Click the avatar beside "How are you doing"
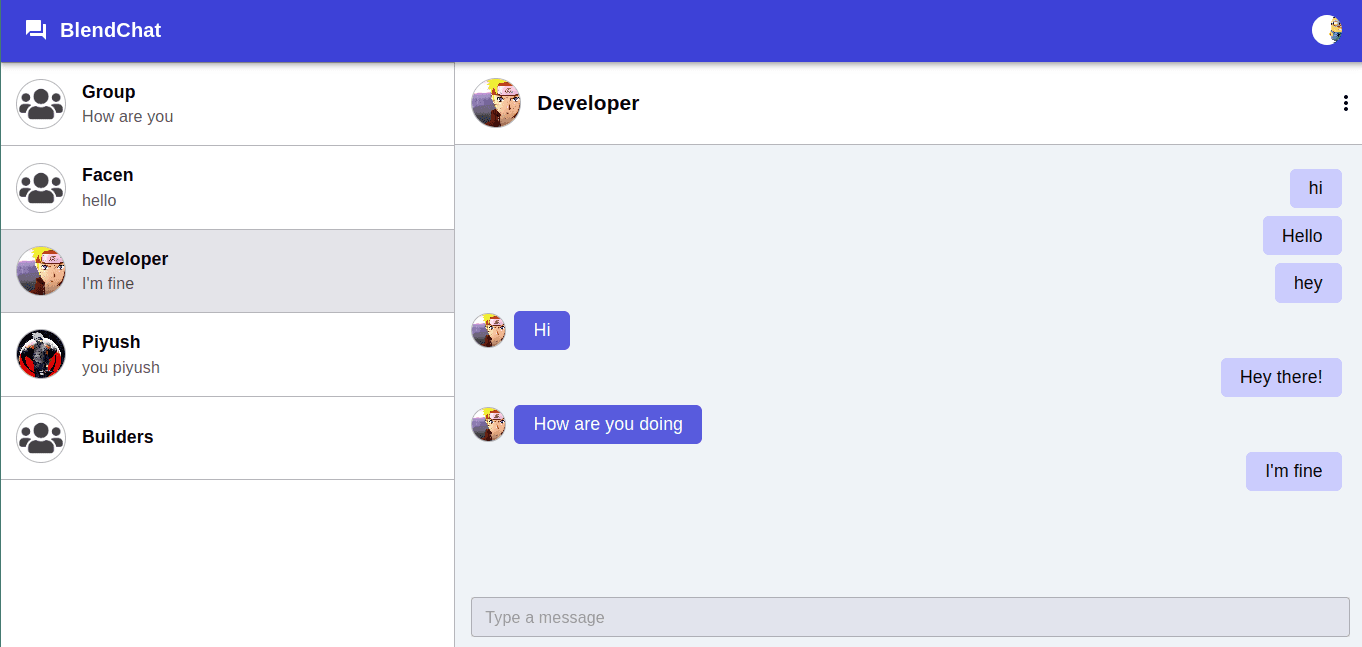1362x647 pixels. click(489, 424)
